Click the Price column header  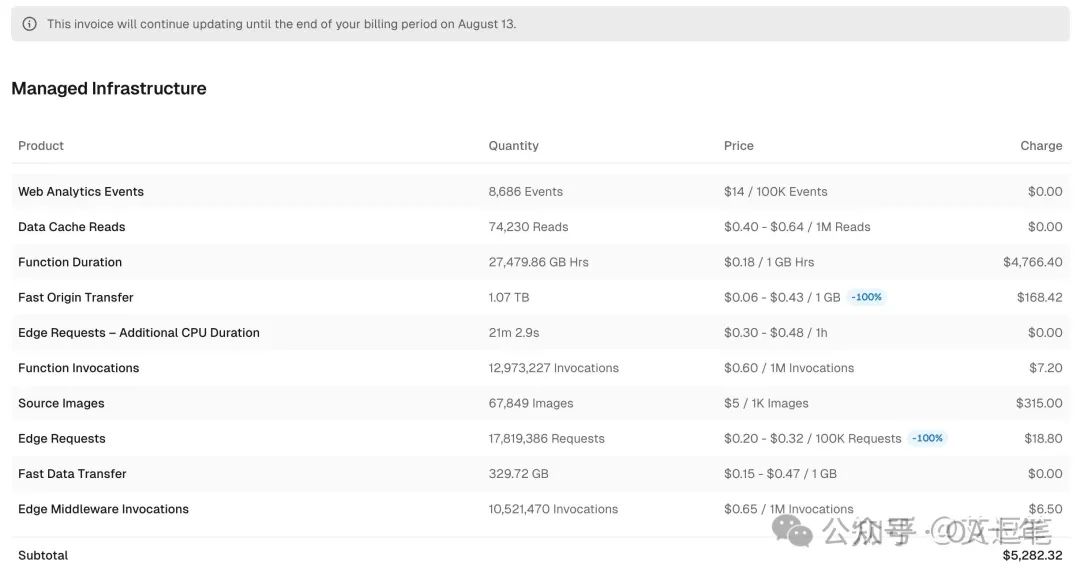click(x=738, y=145)
